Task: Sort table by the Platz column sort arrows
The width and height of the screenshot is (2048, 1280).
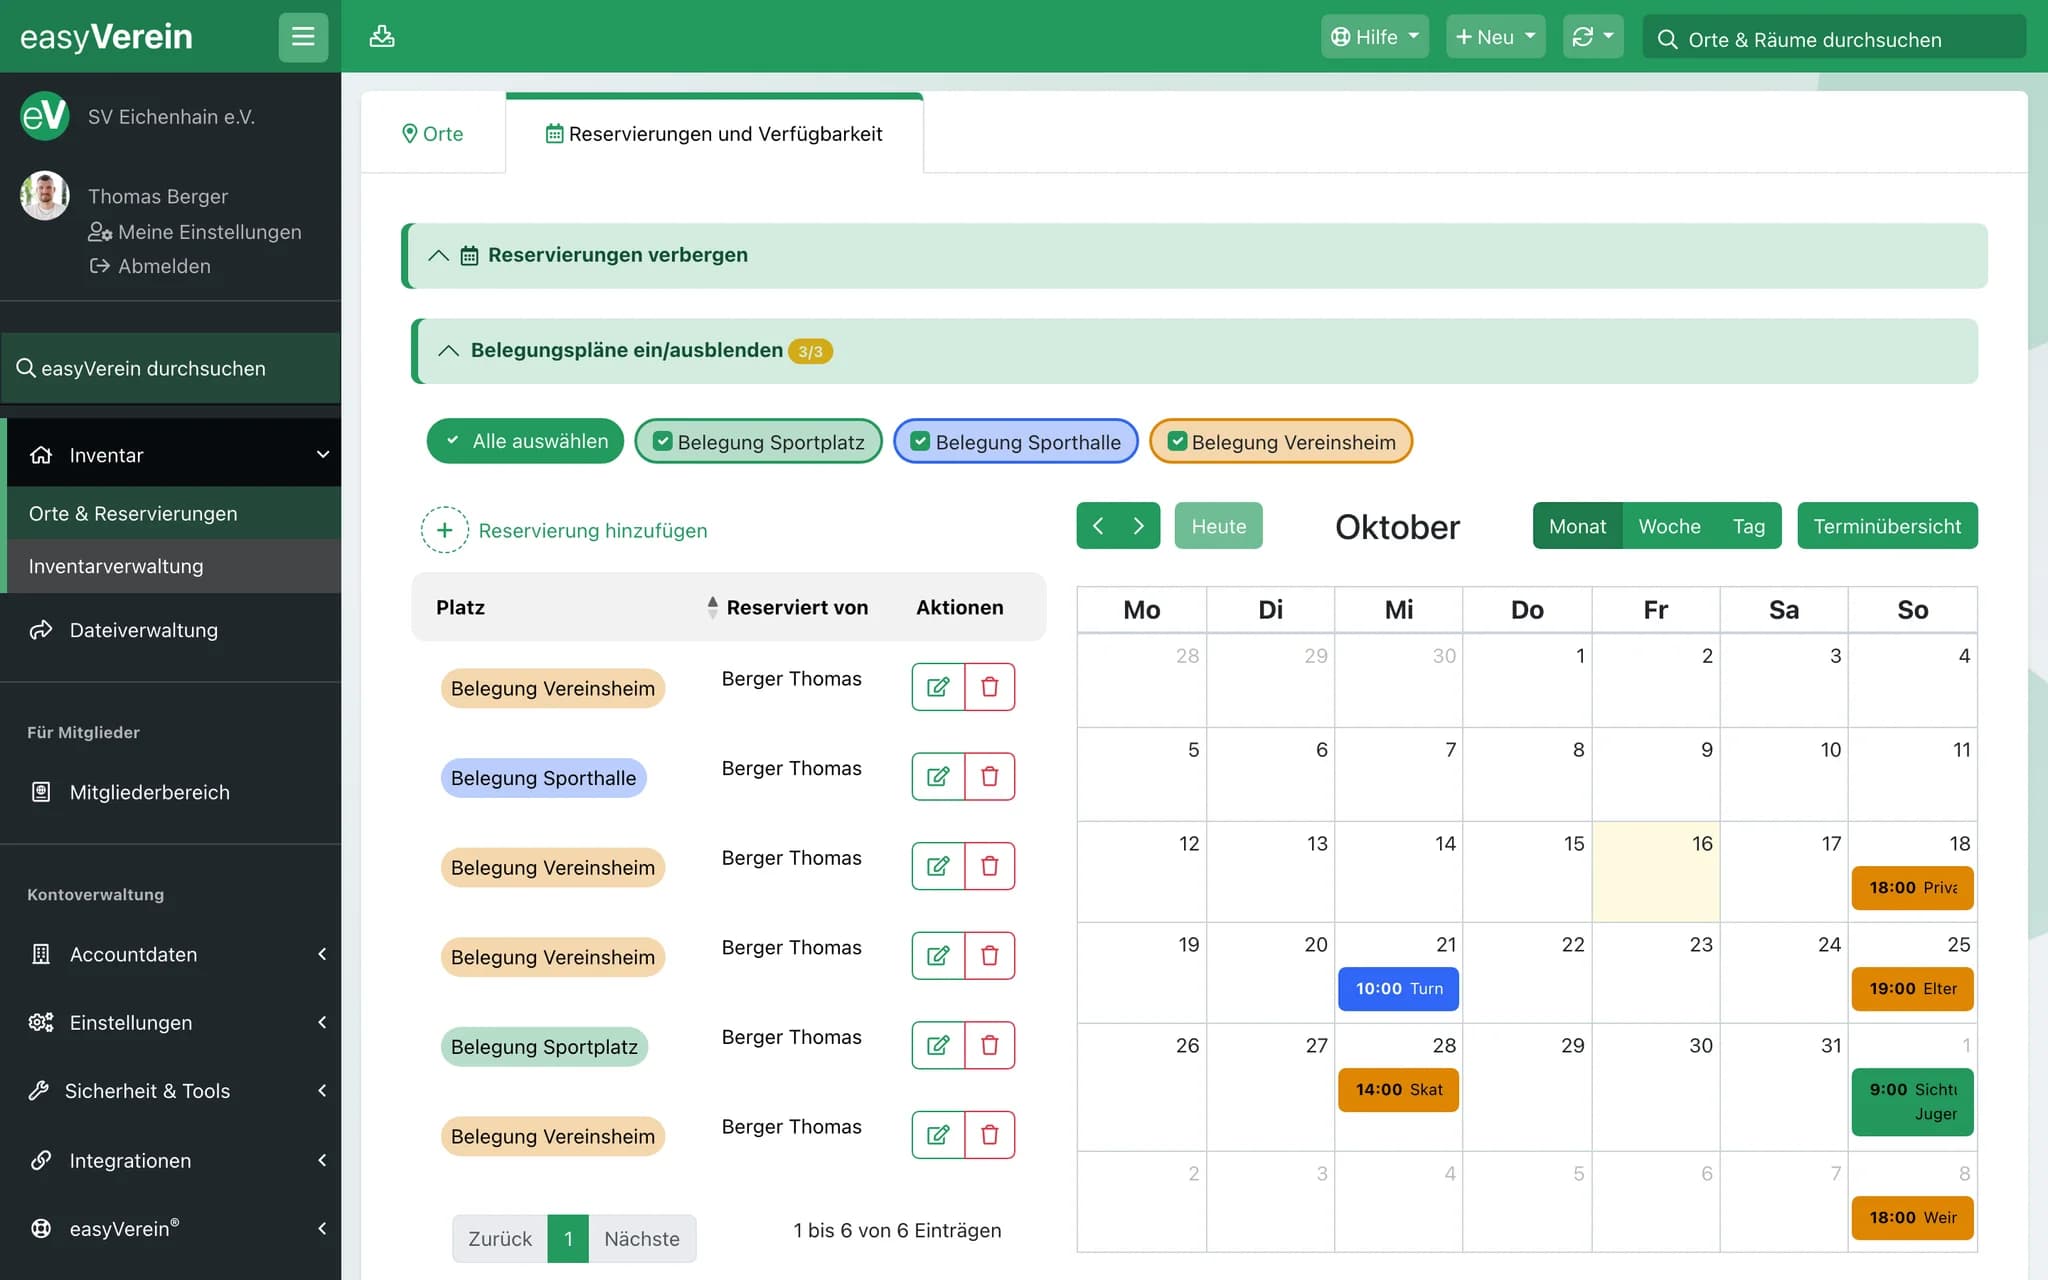Action: tap(712, 607)
